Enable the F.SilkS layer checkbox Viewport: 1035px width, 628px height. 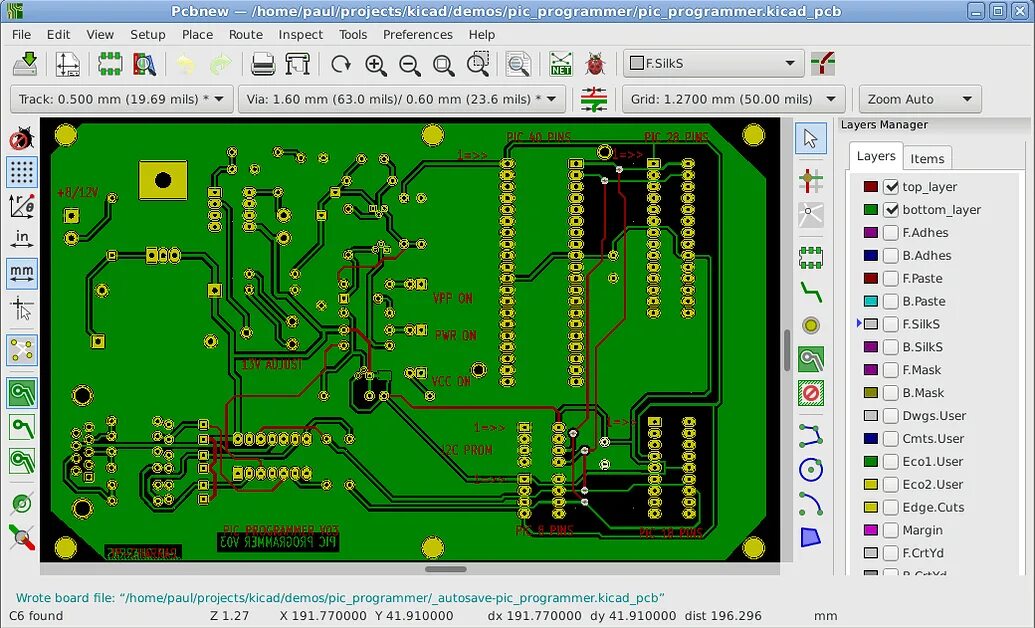(891, 324)
